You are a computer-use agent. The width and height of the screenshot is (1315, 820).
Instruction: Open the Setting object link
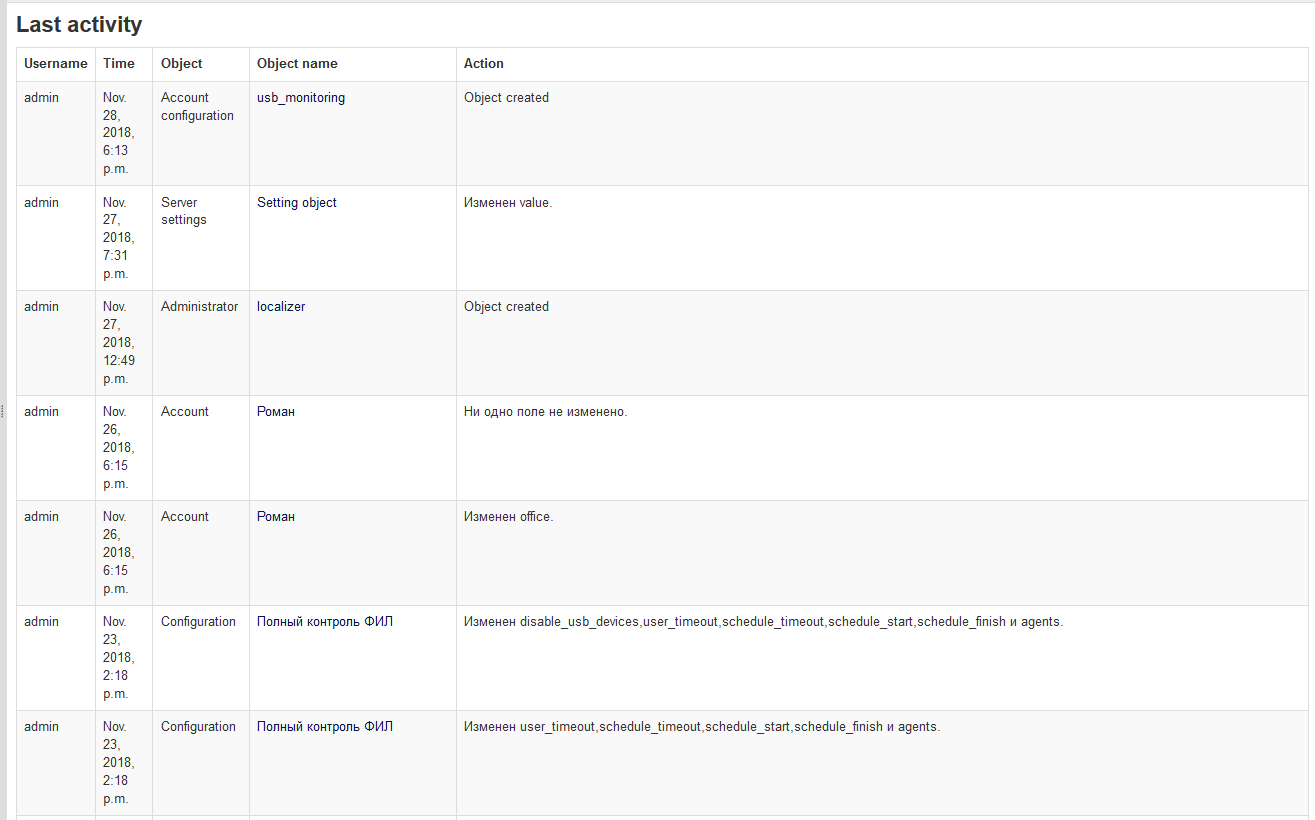[x=296, y=203]
